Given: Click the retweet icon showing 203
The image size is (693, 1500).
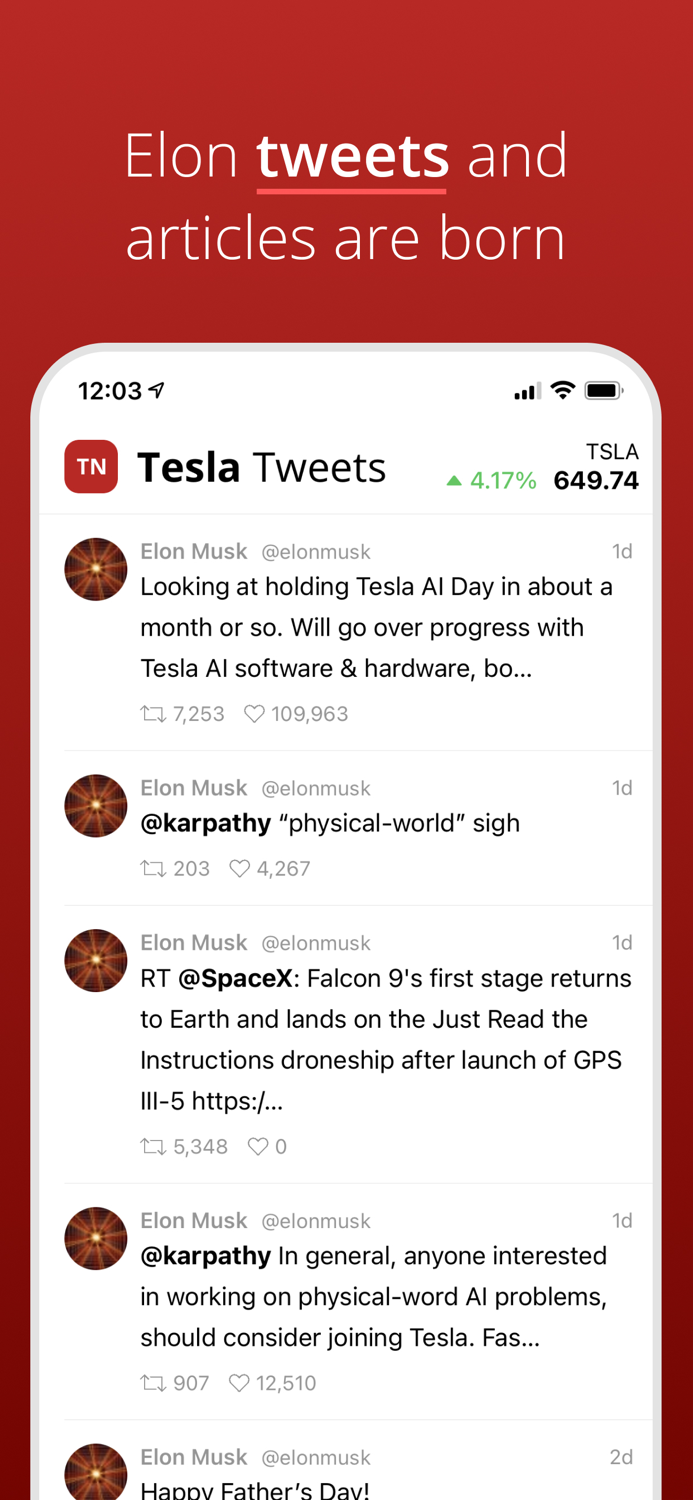Looking at the screenshot, I should point(151,869).
